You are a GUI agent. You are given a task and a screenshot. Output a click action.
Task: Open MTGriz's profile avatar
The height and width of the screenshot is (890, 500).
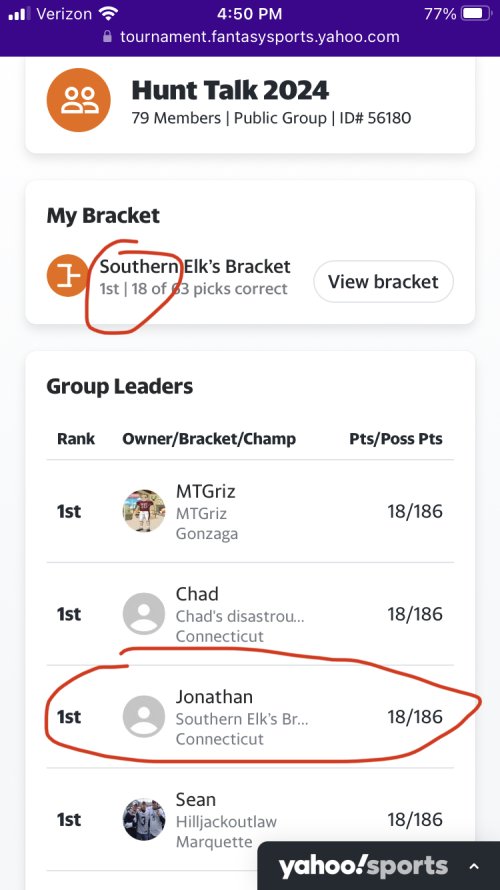[x=144, y=511]
